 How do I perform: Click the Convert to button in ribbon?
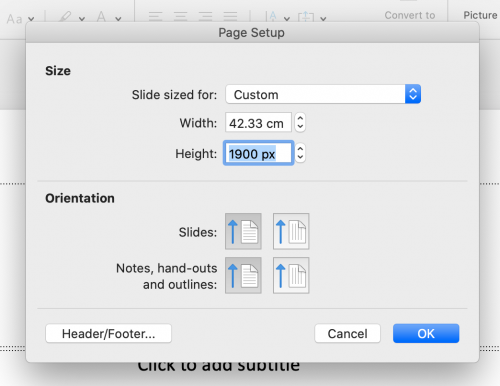pyautogui.click(x=410, y=15)
